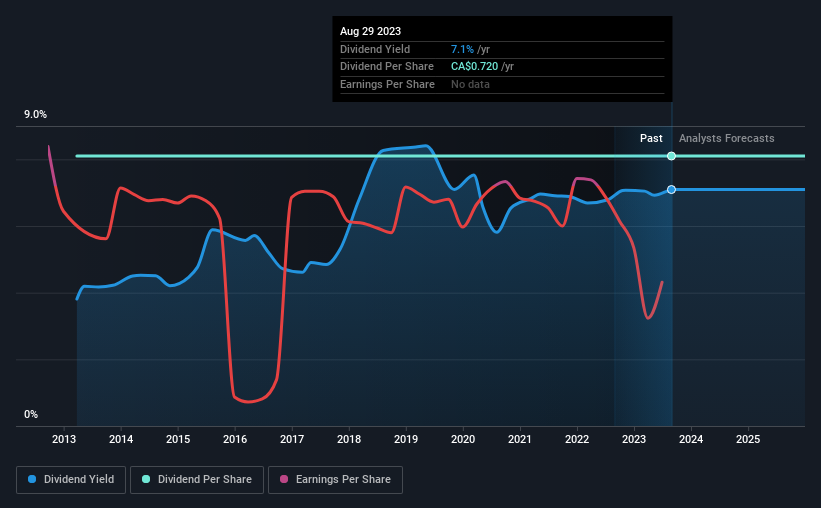Click the teal Dividend Per Share legend dot
The width and height of the screenshot is (821, 508).
[x=146, y=479]
